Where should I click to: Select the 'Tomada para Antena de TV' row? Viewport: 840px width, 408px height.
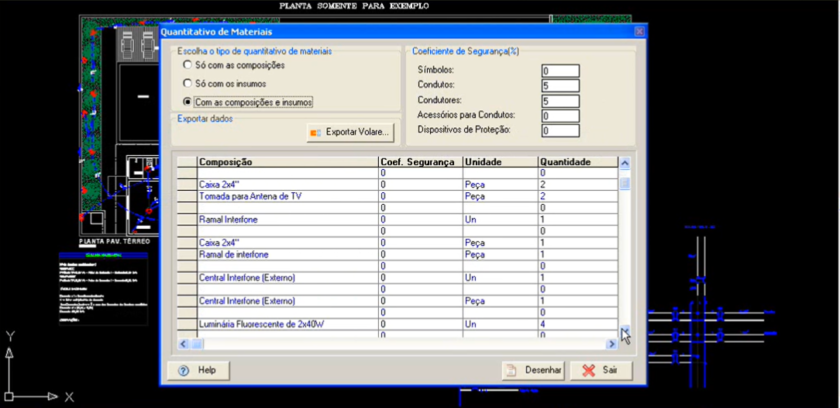pos(287,196)
